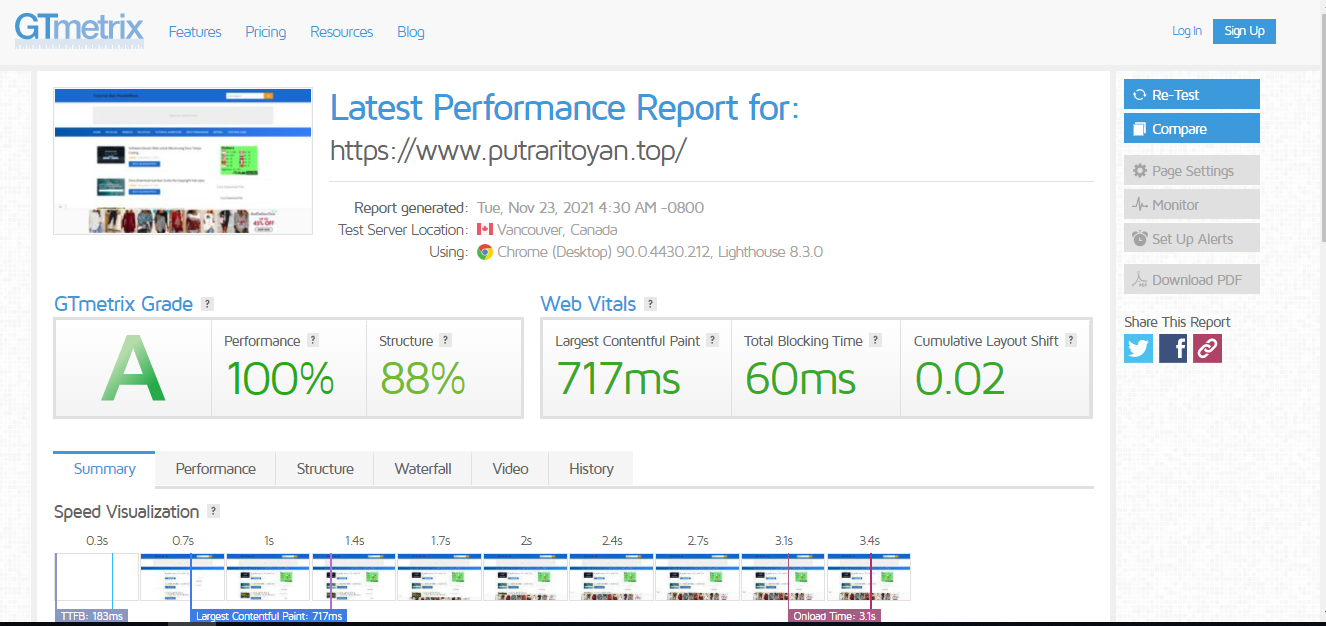This screenshot has width=1326, height=626.
Task: Open Page Settings
Action: pyautogui.click(x=1191, y=171)
